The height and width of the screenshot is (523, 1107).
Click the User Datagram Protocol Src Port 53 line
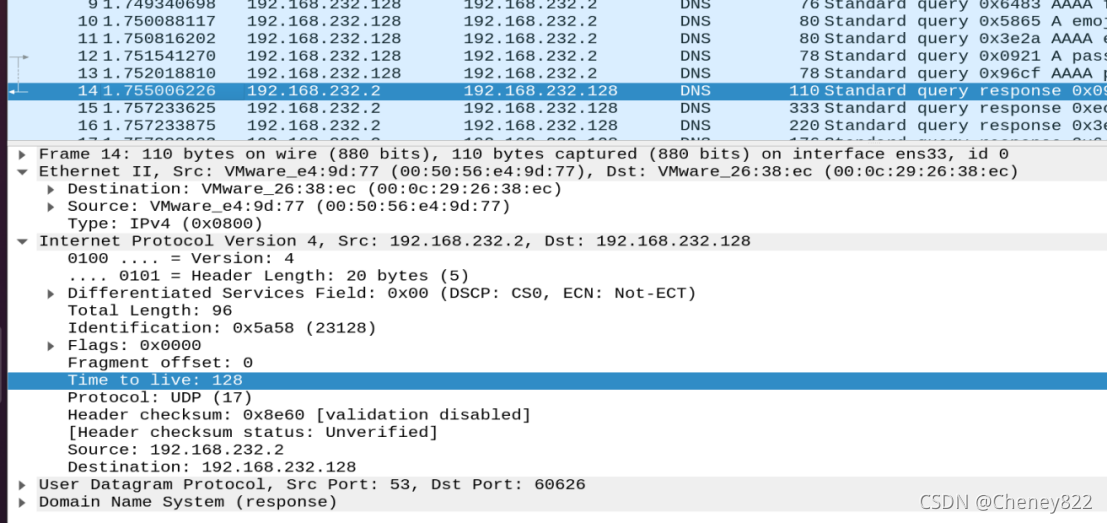click(x=312, y=485)
